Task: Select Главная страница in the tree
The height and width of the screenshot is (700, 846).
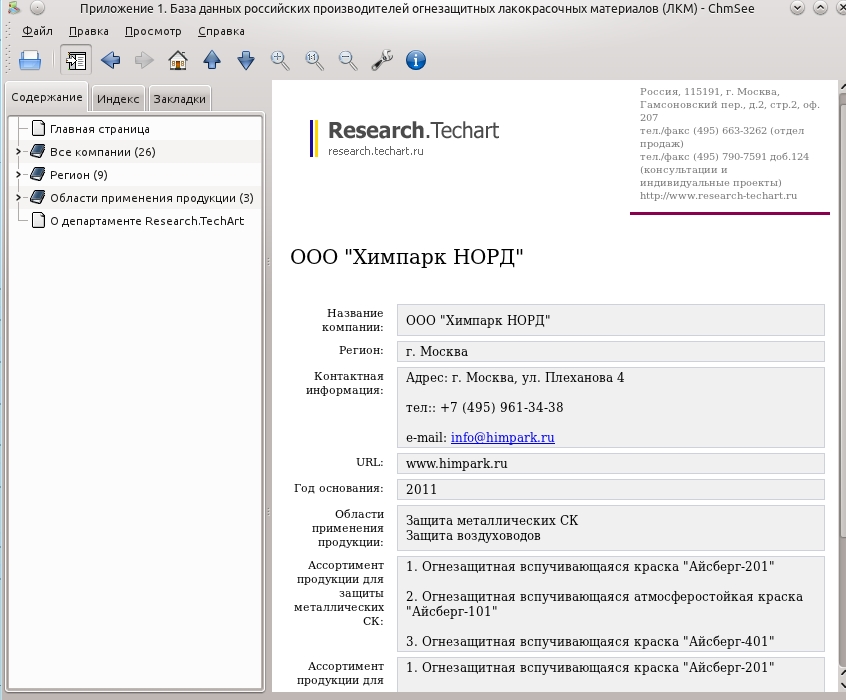Action: tap(100, 129)
